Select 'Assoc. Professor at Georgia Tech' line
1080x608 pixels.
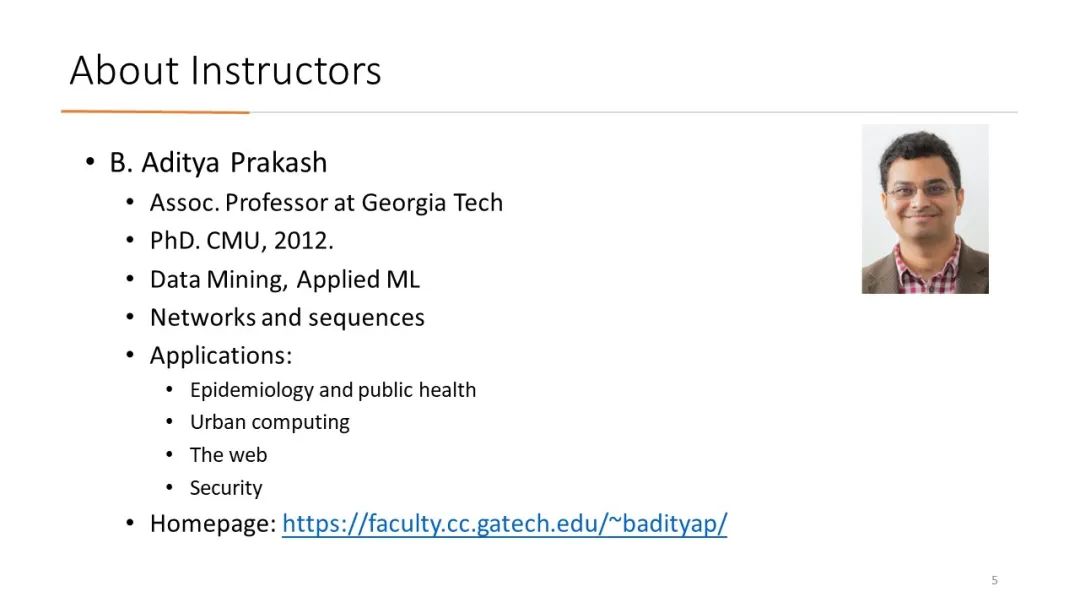click(x=326, y=202)
